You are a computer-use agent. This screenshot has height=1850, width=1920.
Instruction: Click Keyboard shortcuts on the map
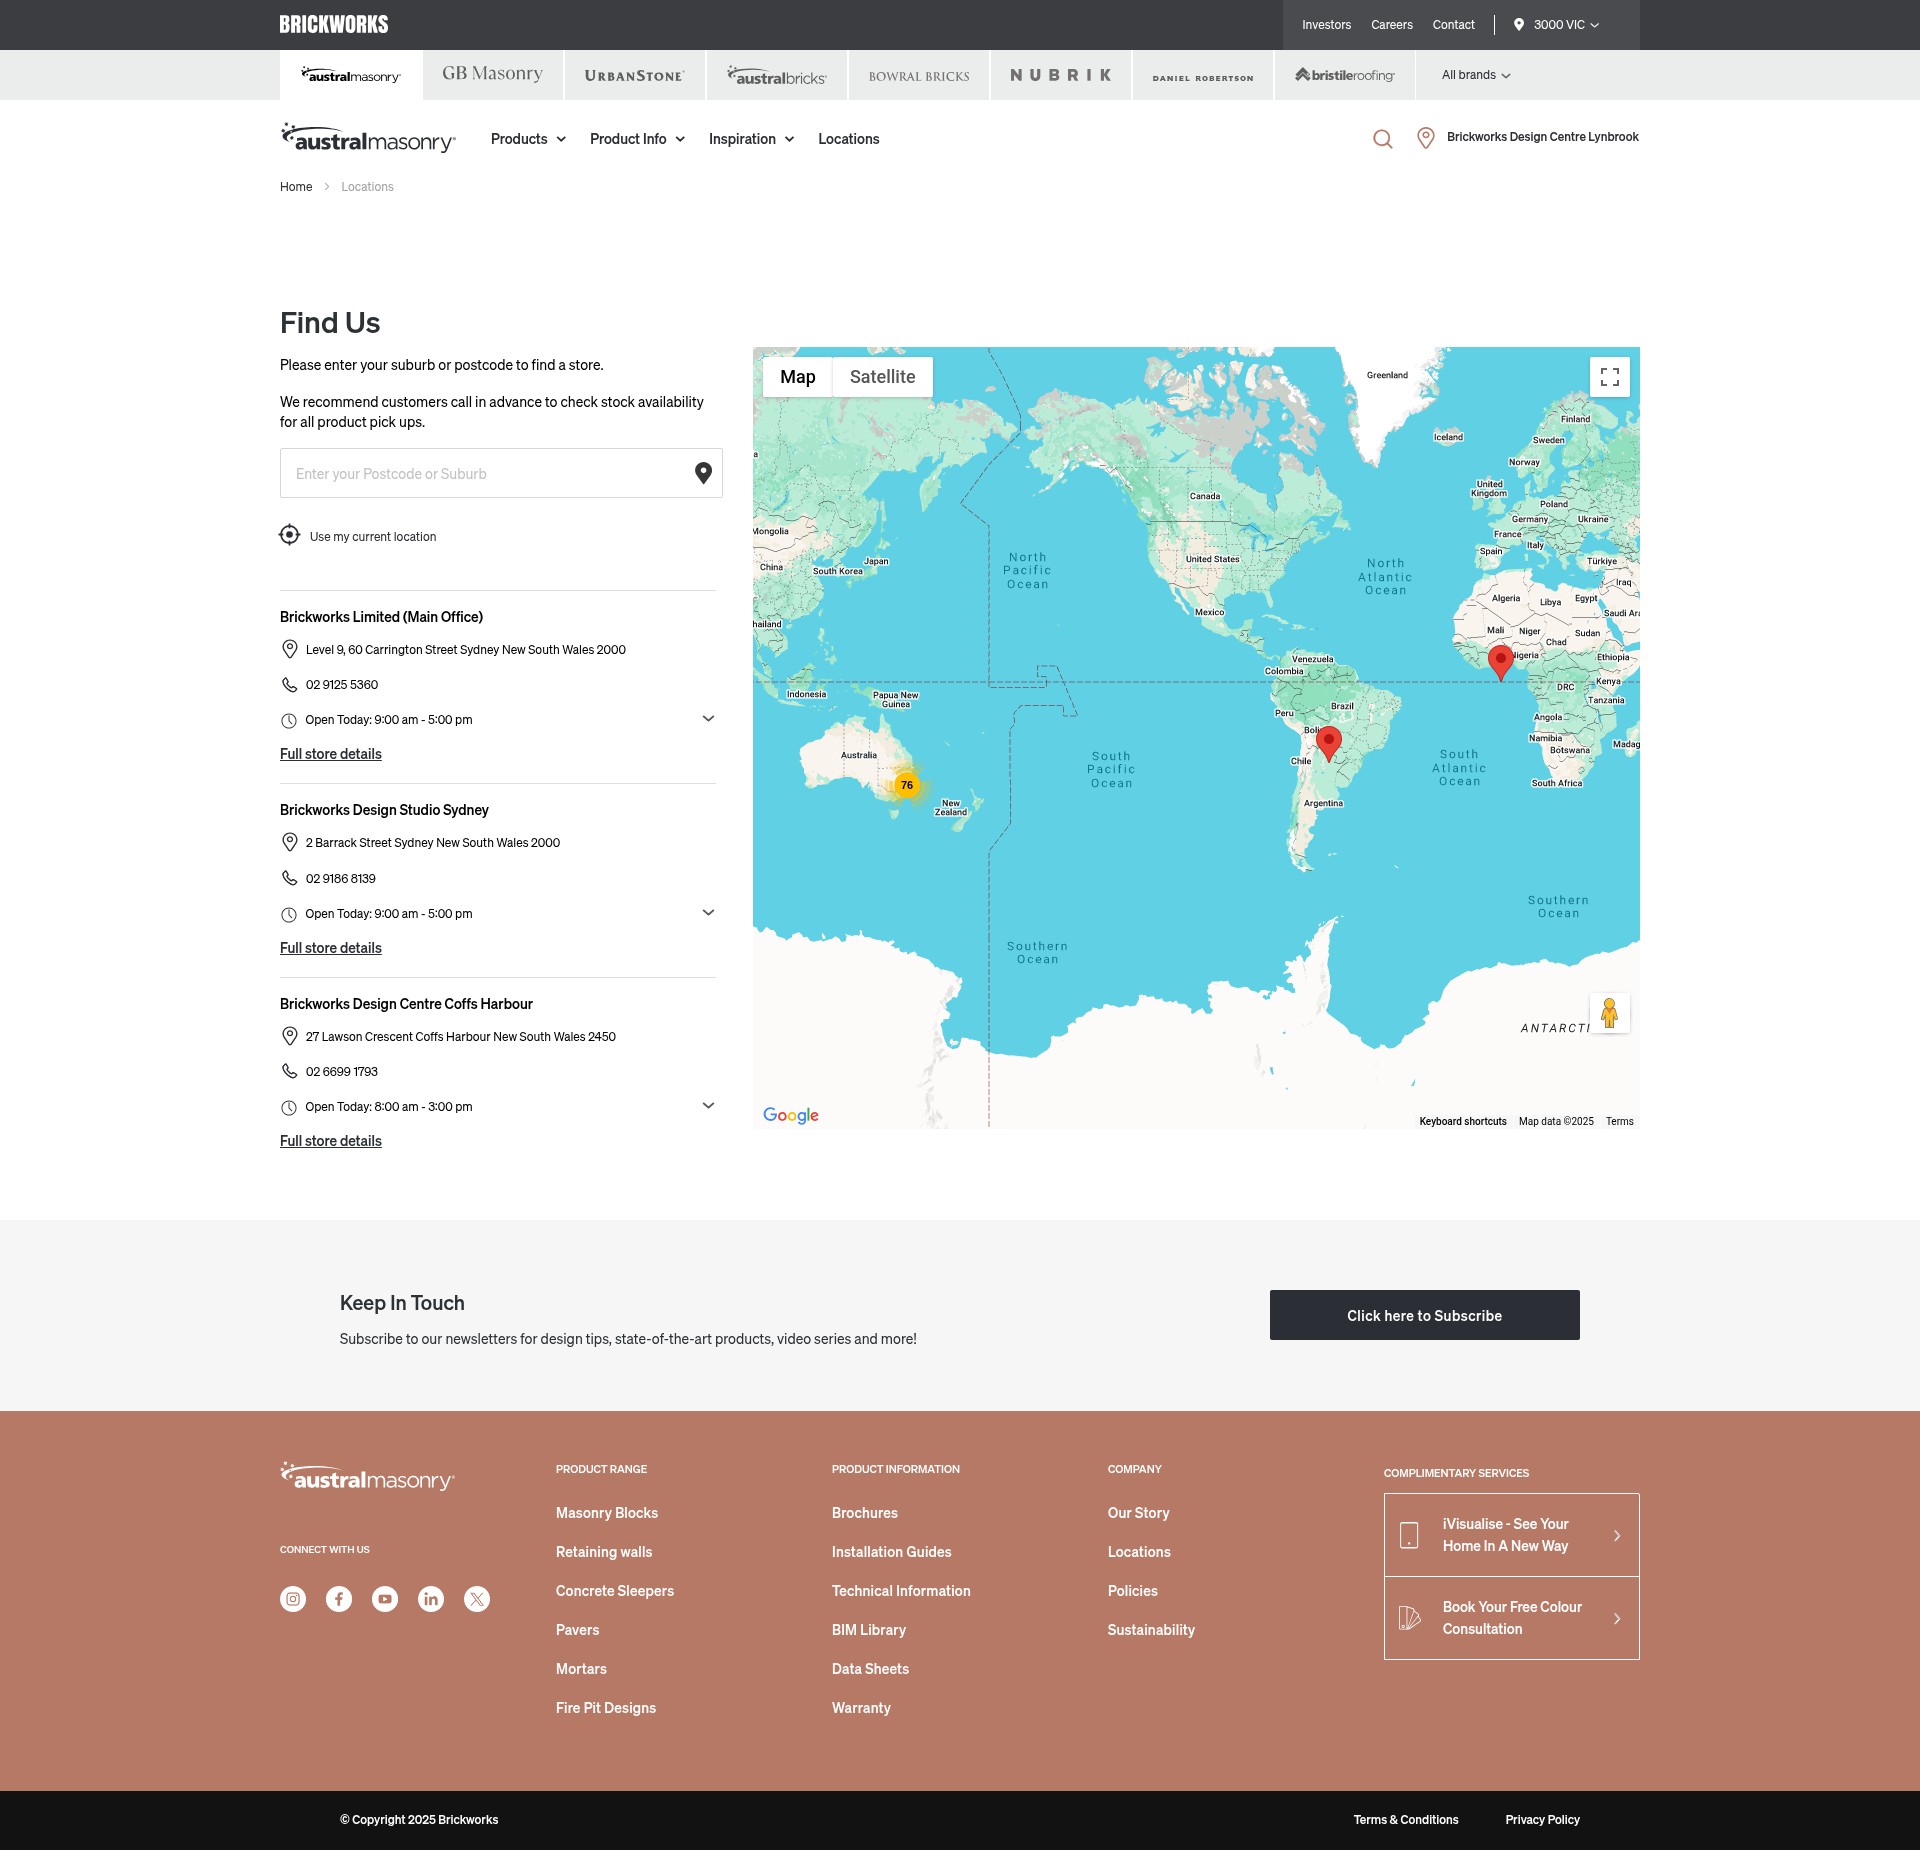[1462, 1121]
